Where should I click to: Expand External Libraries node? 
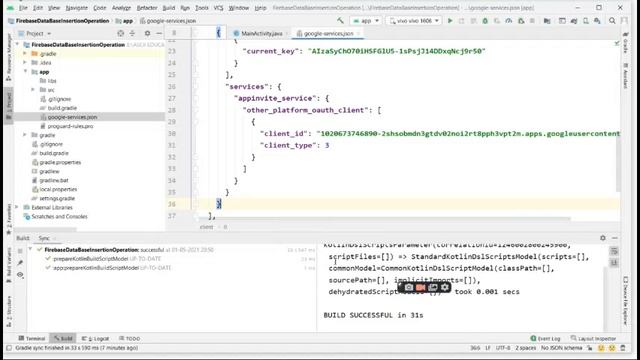17,207
